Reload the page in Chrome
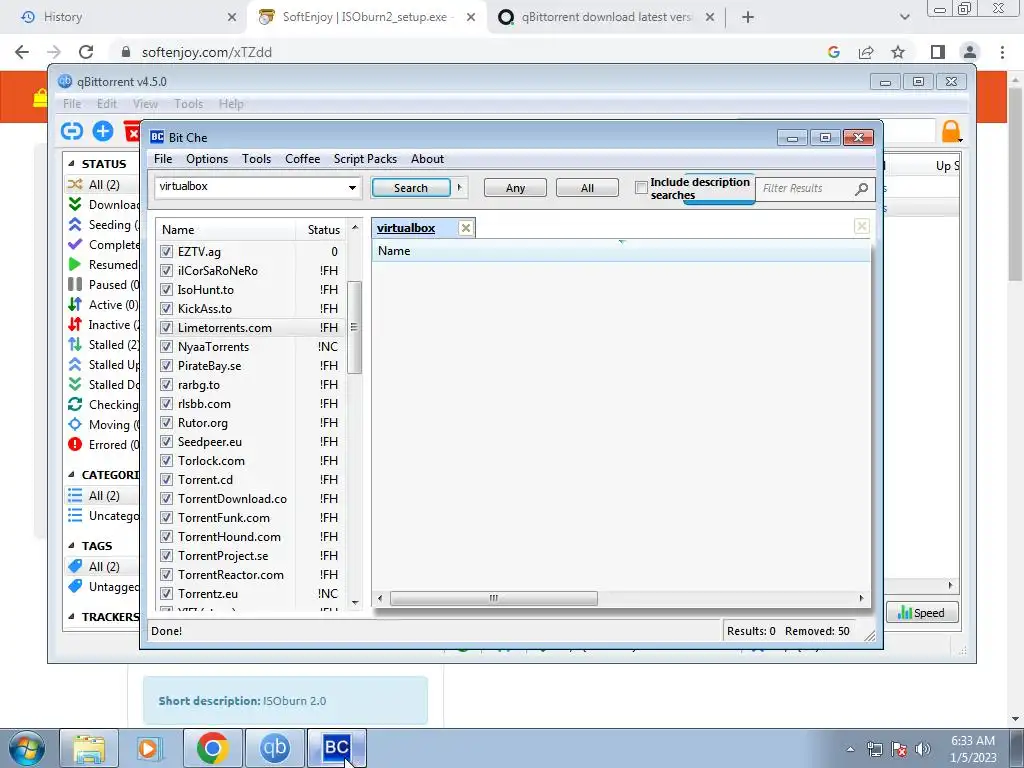1024x768 pixels. pos(86,52)
